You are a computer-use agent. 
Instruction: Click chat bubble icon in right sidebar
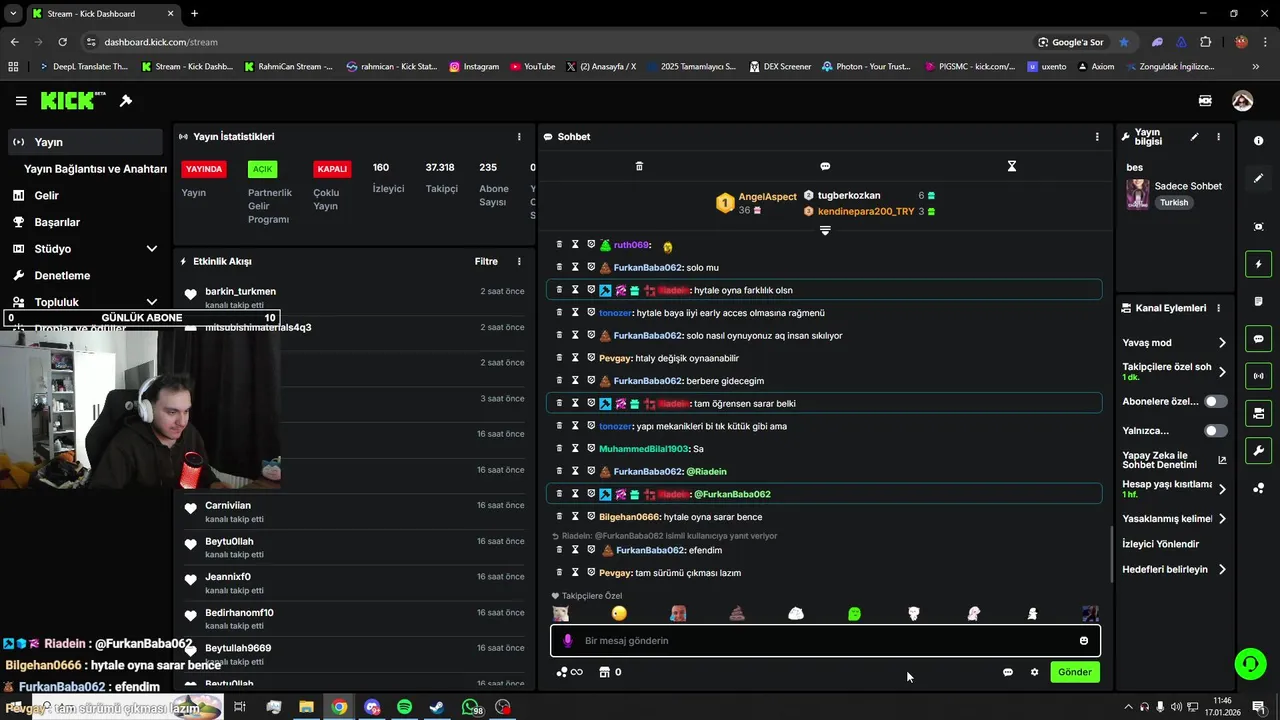(1258, 339)
